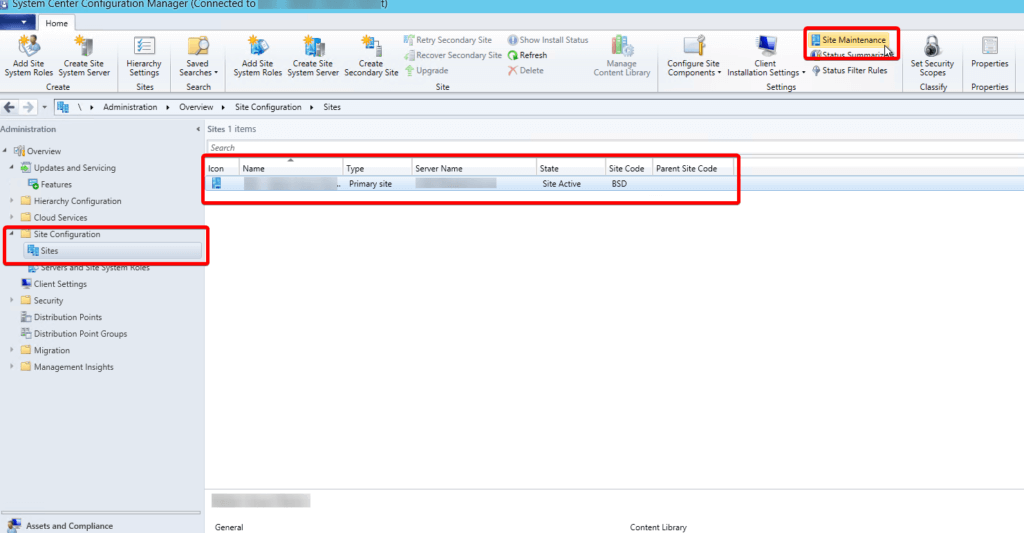Image resolution: width=1024 pixels, height=533 pixels.
Task: Click Add Site System Roles in Site group
Action: [x=258, y=56]
